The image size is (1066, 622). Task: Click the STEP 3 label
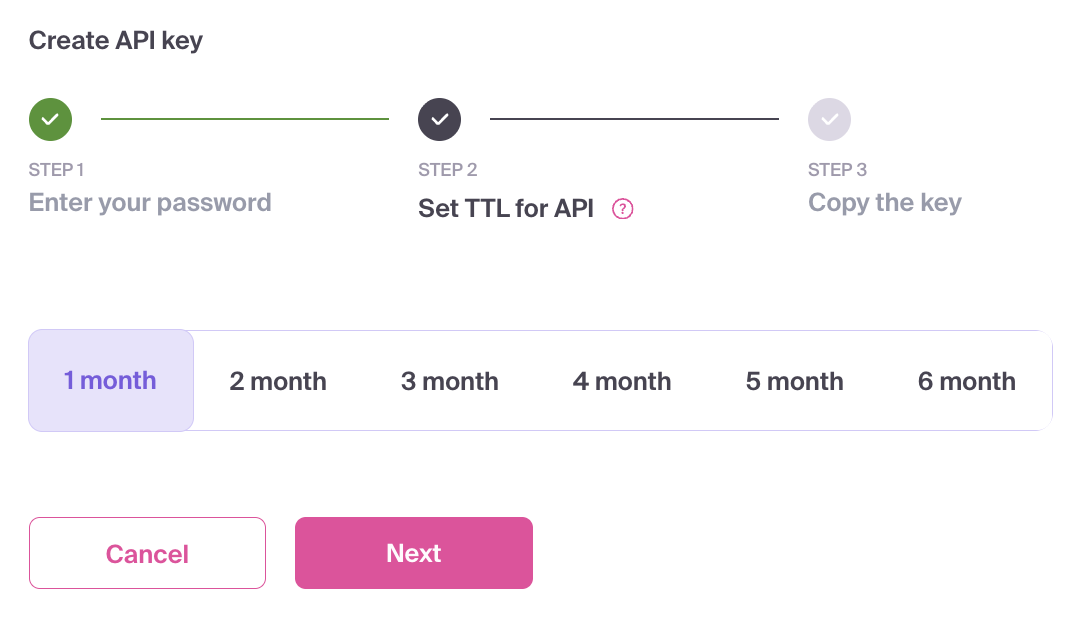pos(837,170)
